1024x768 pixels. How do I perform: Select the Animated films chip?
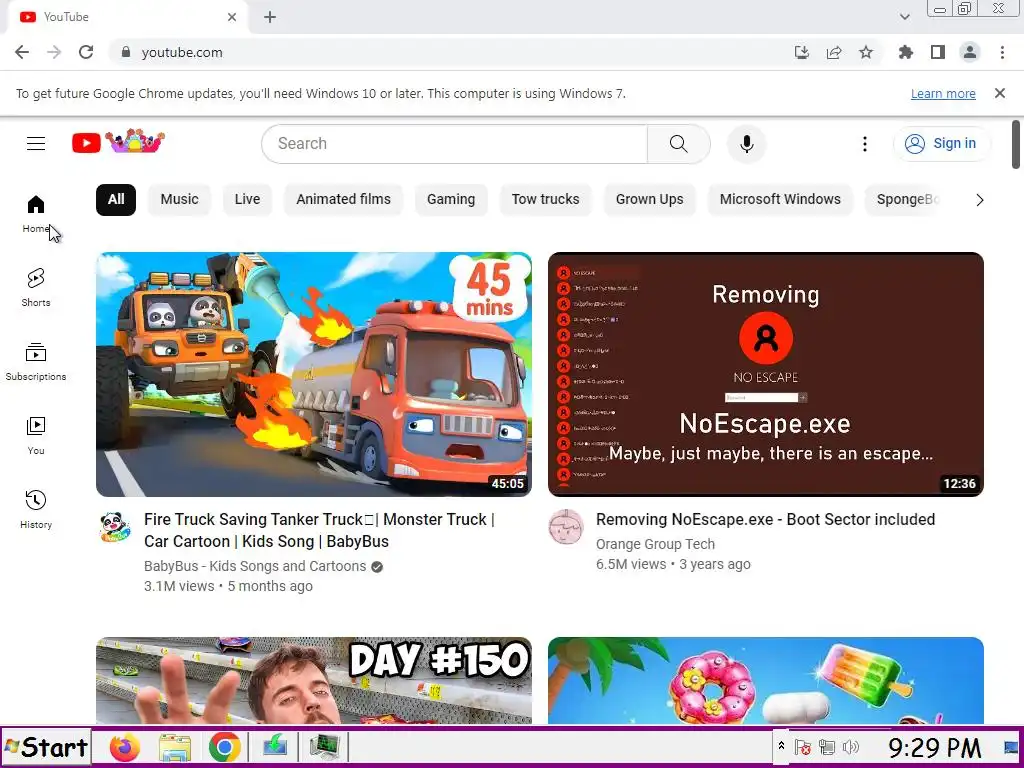[344, 199]
